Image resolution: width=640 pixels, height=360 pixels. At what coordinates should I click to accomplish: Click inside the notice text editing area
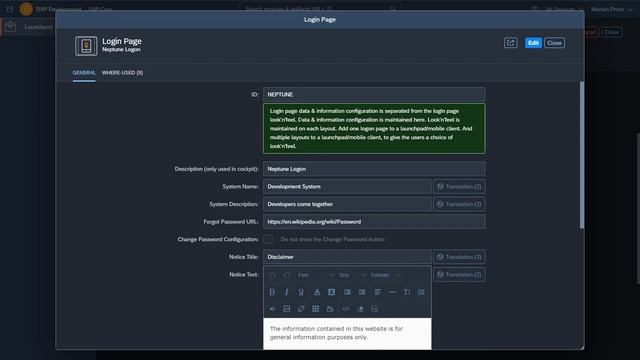[347, 333]
